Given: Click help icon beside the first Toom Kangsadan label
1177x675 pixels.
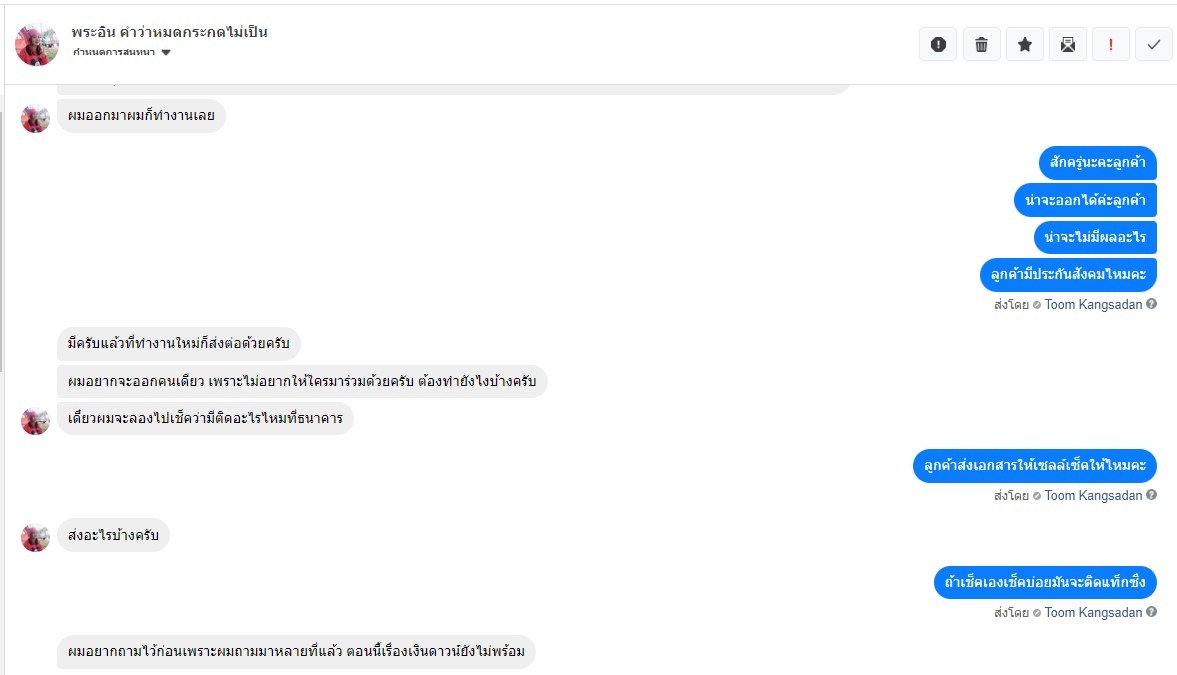Looking at the screenshot, I should (1151, 304).
